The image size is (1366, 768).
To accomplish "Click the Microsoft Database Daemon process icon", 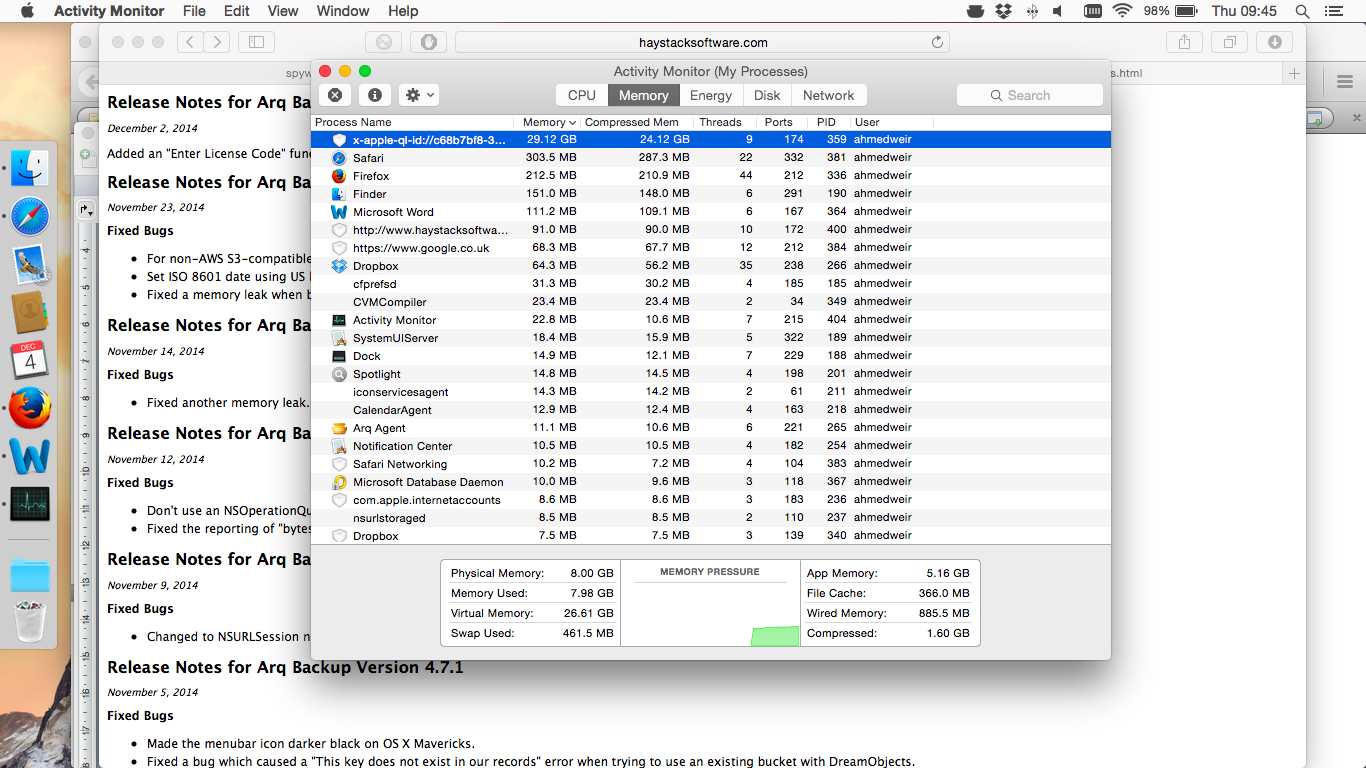I will 339,482.
